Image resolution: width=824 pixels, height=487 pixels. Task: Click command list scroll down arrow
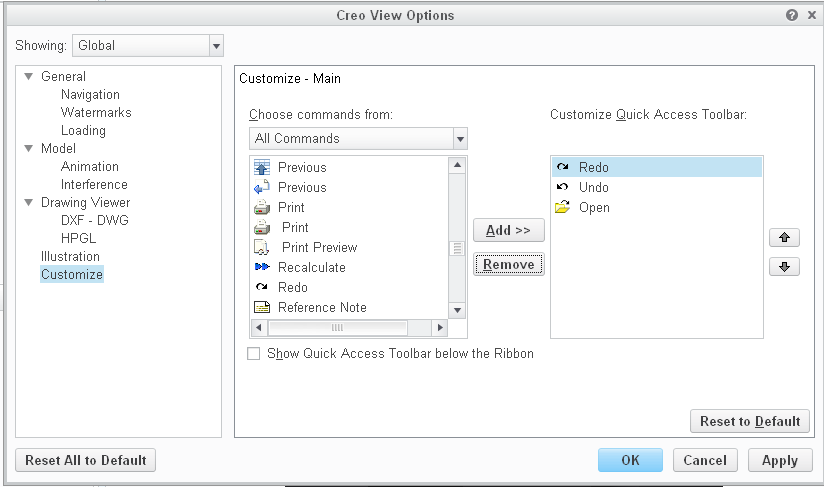(457, 310)
